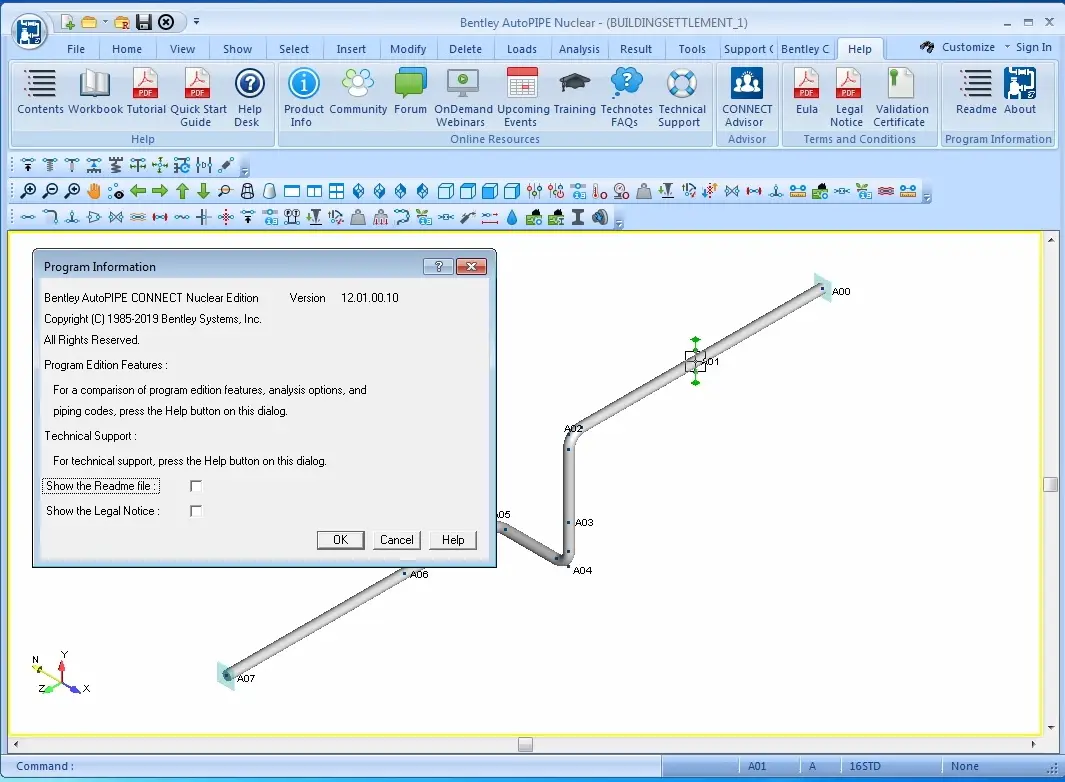Screen dimensions: 1065x782
Task: Expand the components toolbar options arrow
Action: coord(619,222)
